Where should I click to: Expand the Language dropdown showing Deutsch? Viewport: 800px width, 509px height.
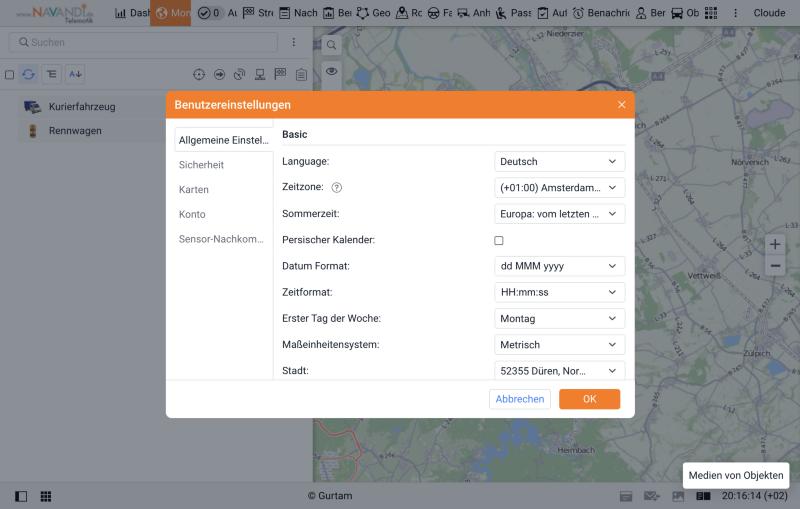pyautogui.click(x=559, y=162)
